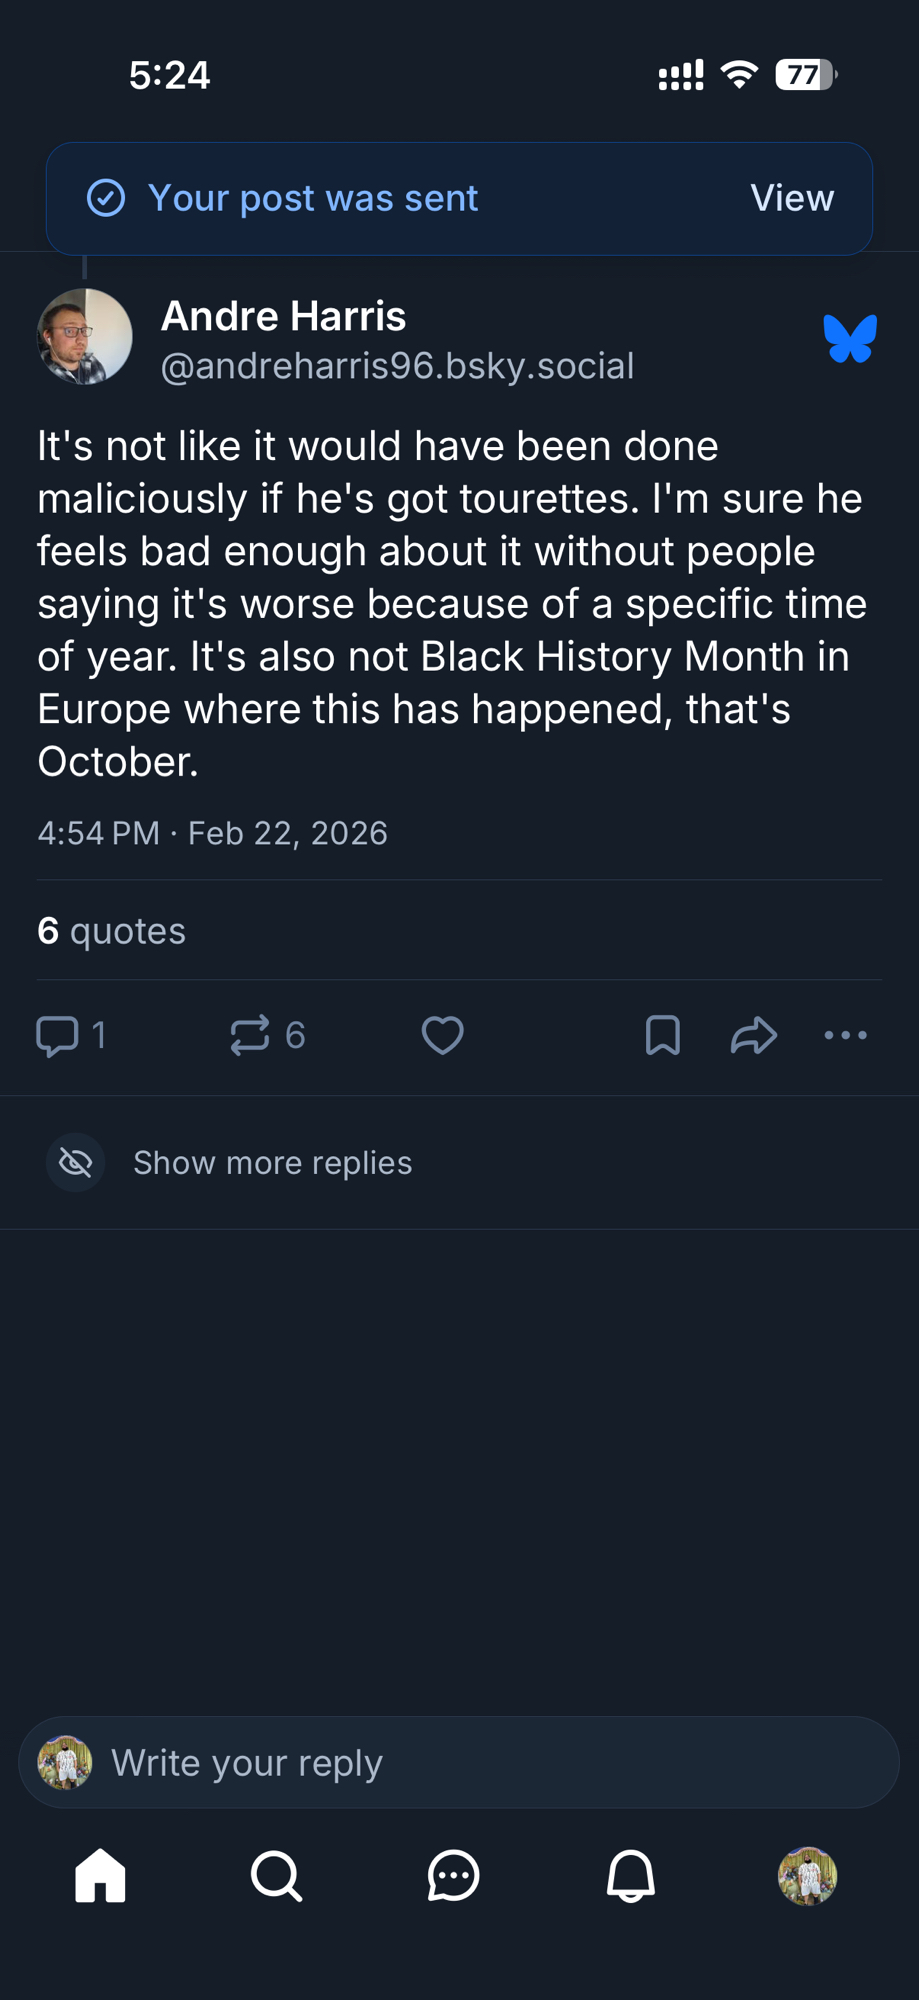Tap the sent confirmation checkmark icon
The image size is (919, 2000).
[106, 198]
